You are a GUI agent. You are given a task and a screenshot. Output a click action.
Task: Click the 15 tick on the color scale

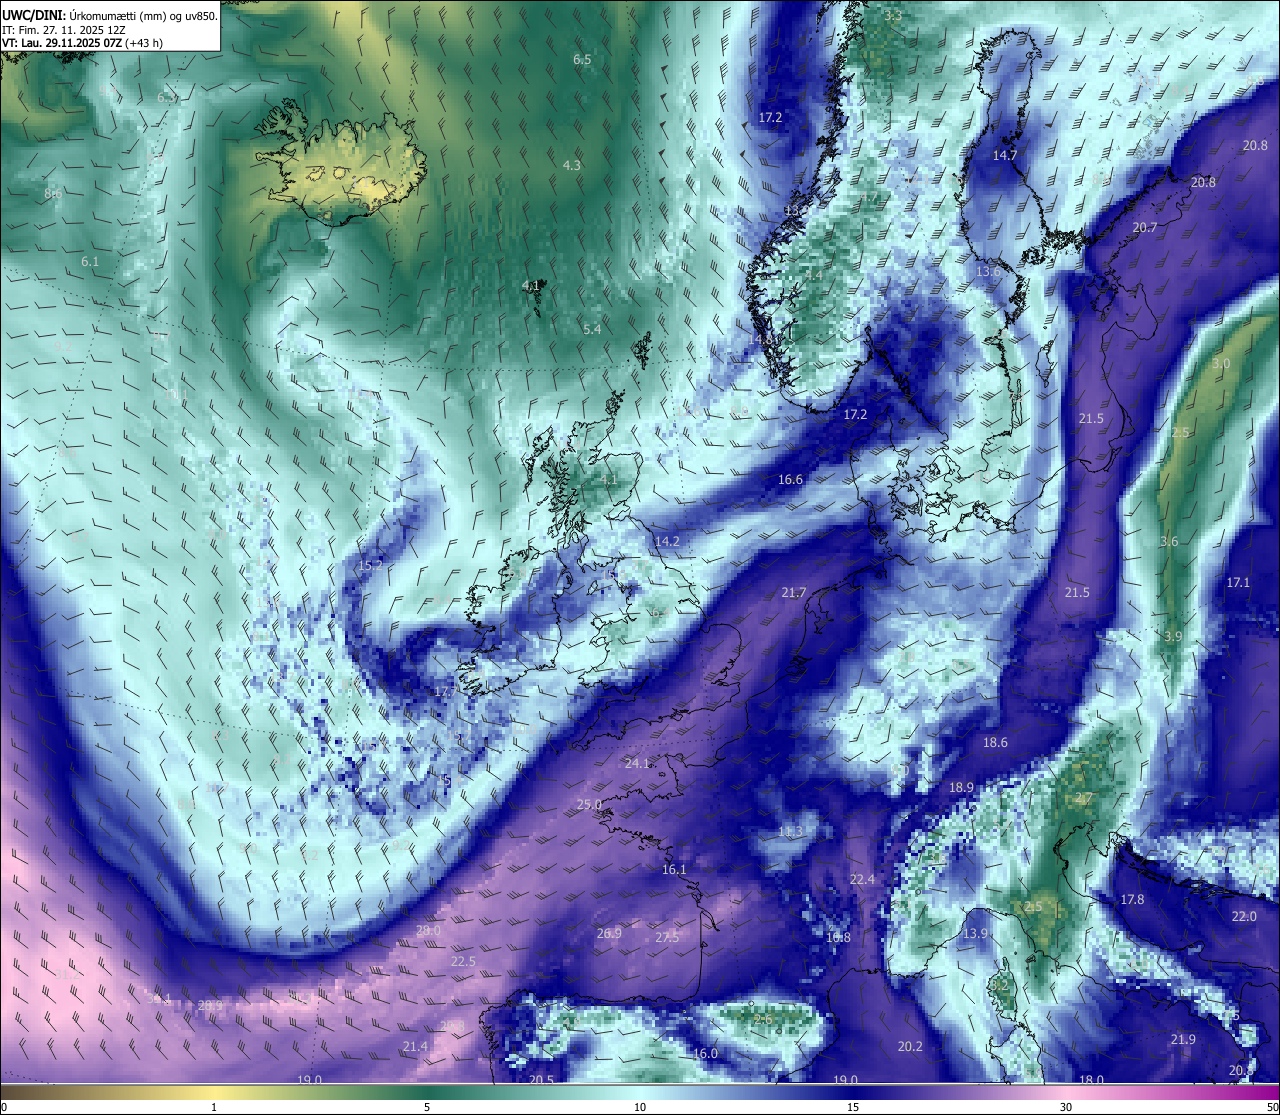point(853,1107)
